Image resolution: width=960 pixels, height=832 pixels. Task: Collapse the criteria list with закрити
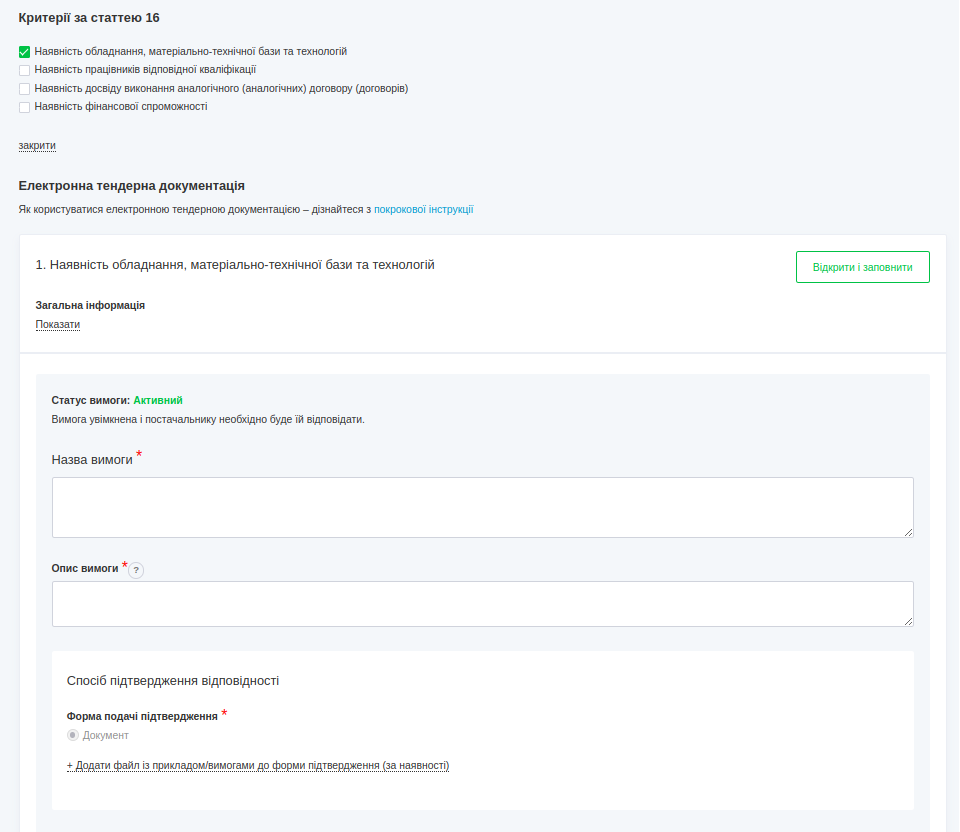37,145
